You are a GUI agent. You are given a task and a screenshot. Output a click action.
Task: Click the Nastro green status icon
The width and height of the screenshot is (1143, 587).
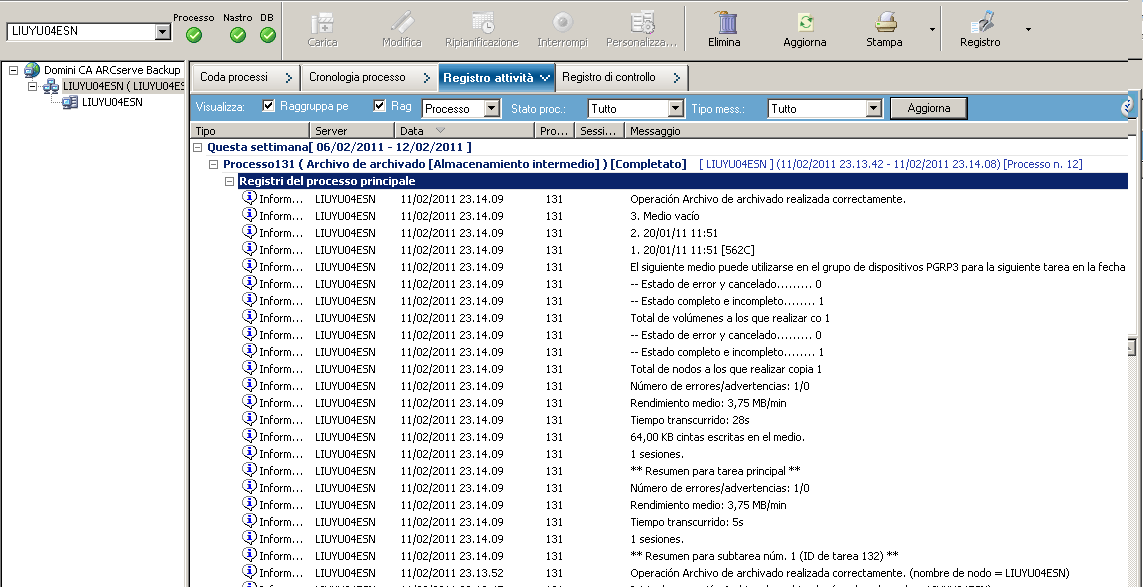point(238,35)
